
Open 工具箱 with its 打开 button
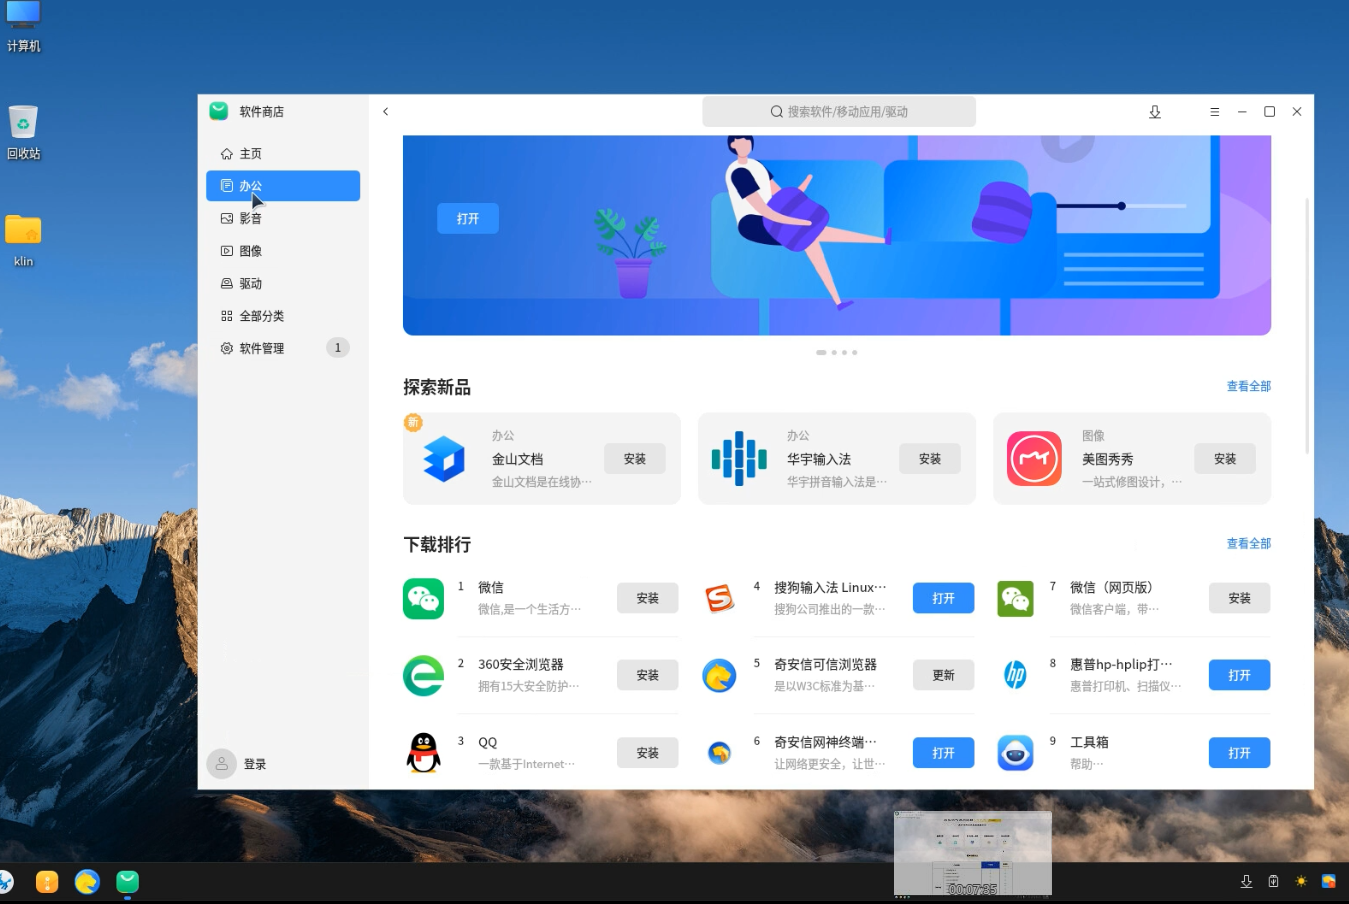pos(1240,753)
